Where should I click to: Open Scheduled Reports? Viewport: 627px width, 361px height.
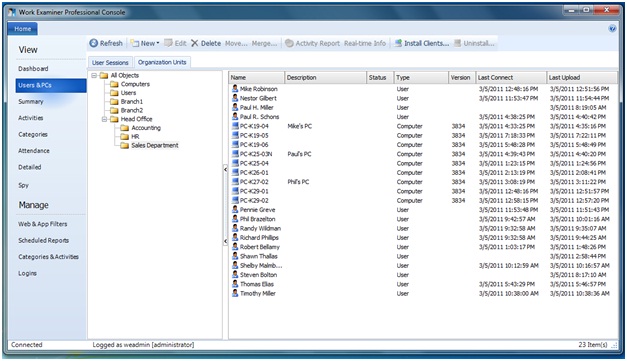pyautogui.click(x=44, y=240)
